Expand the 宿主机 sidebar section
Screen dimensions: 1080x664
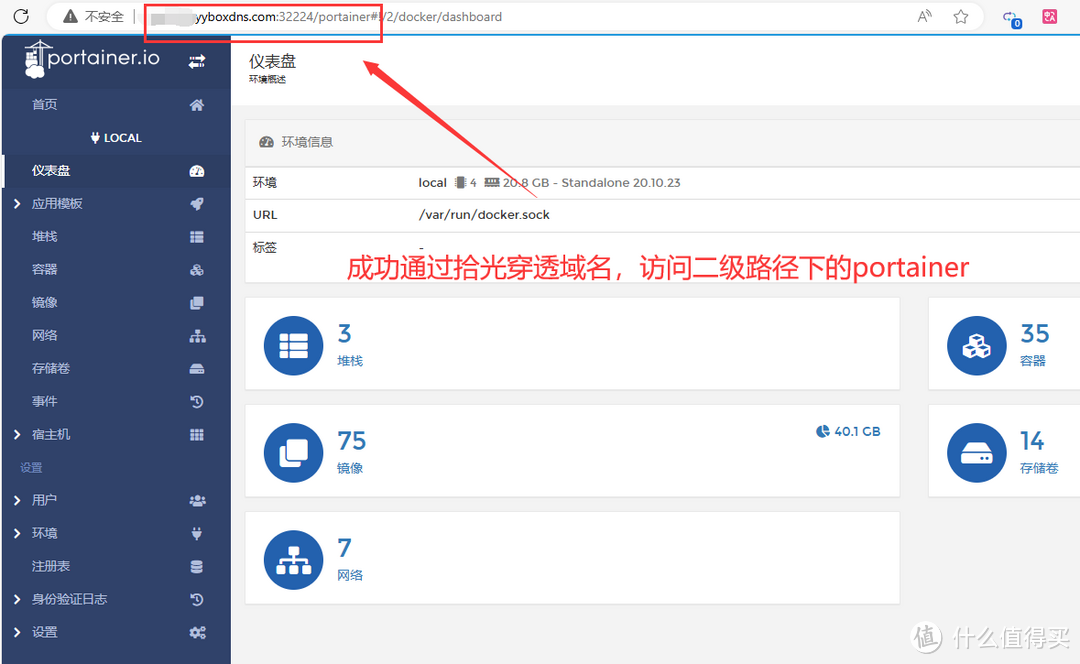pyautogui.click(x=17, y=435)
